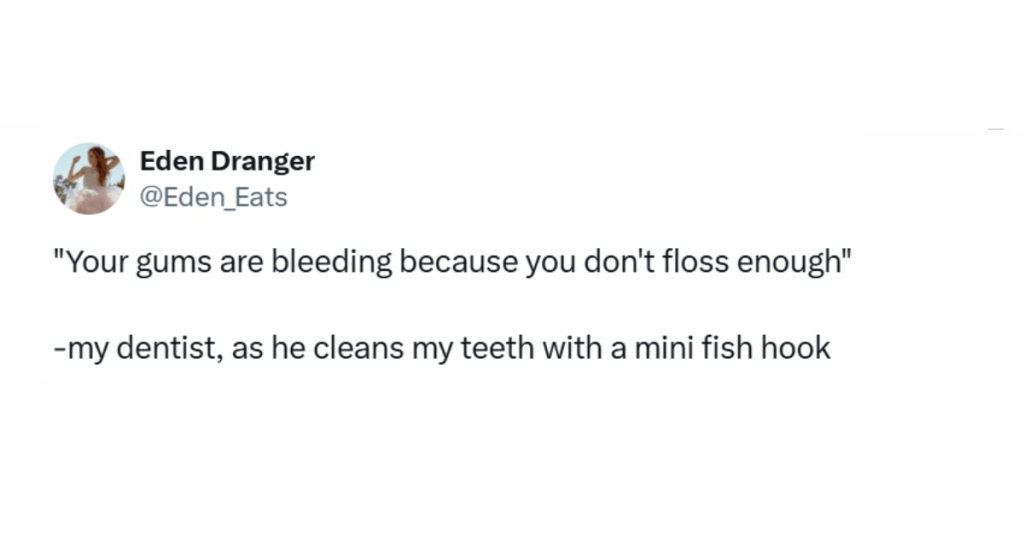The image size is (1024, 537).
Task: Click the word "cleans" in the tweet
Action: coord(349,348)
